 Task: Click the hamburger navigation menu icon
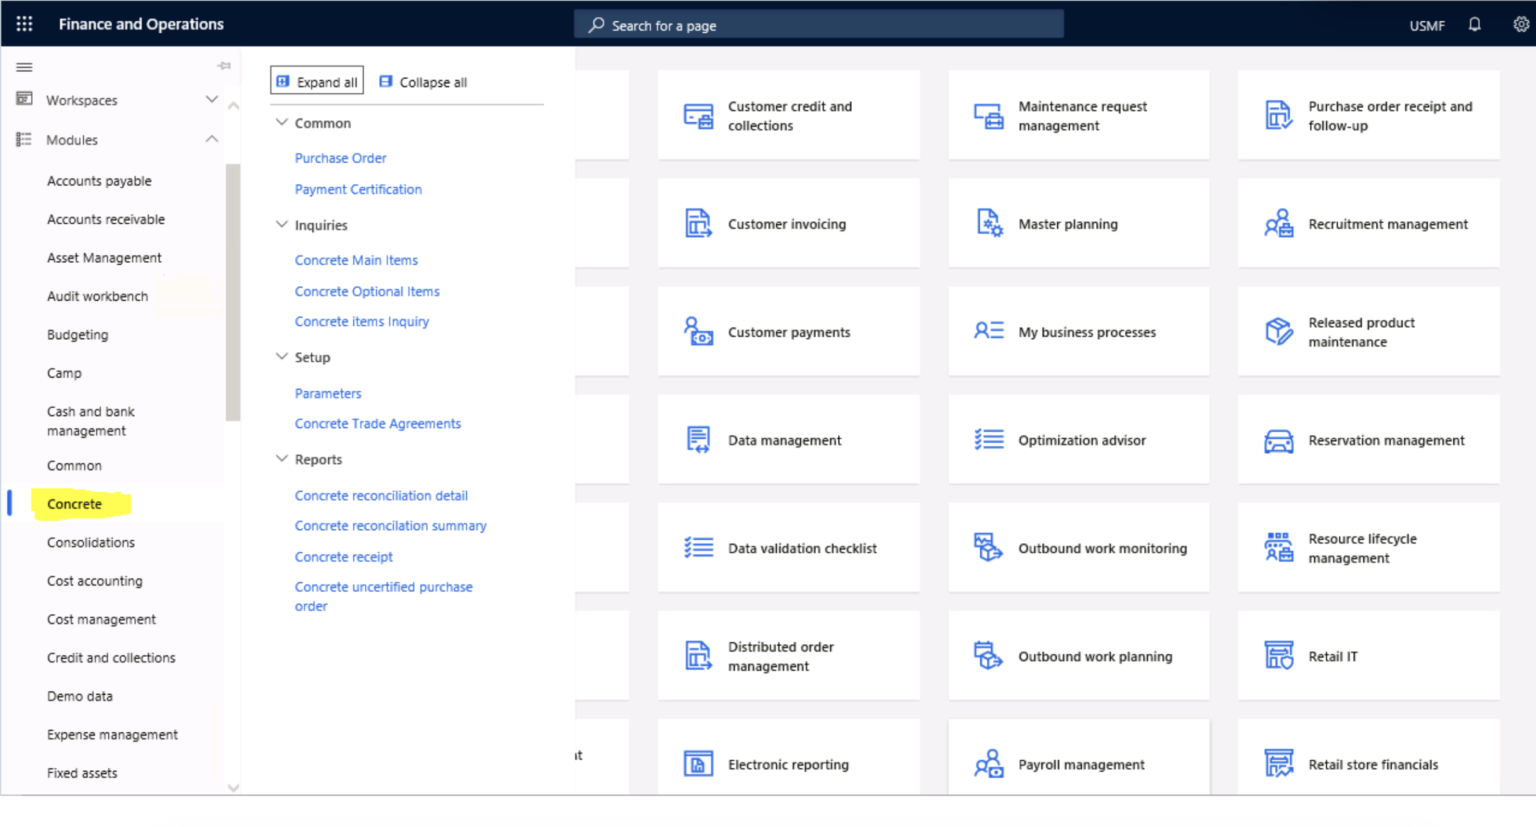point(24,67)
